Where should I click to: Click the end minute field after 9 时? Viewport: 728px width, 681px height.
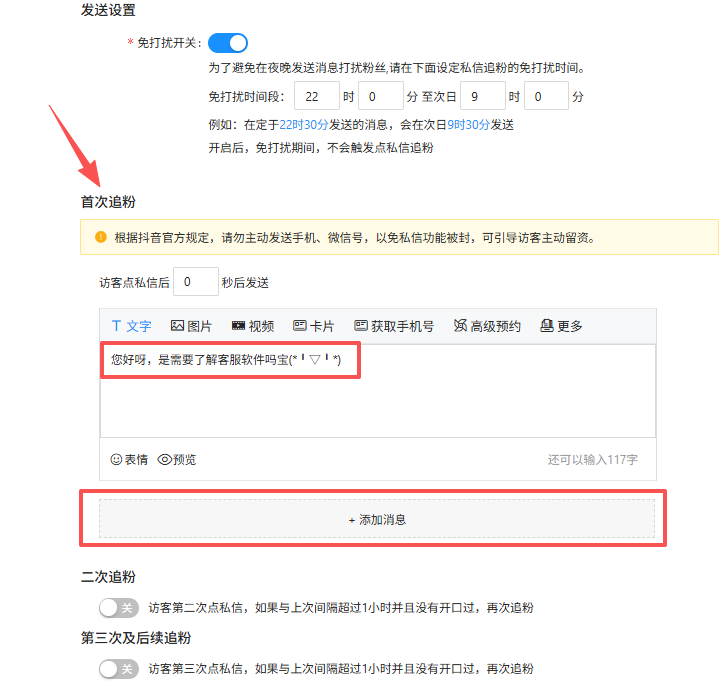(546, 97)
